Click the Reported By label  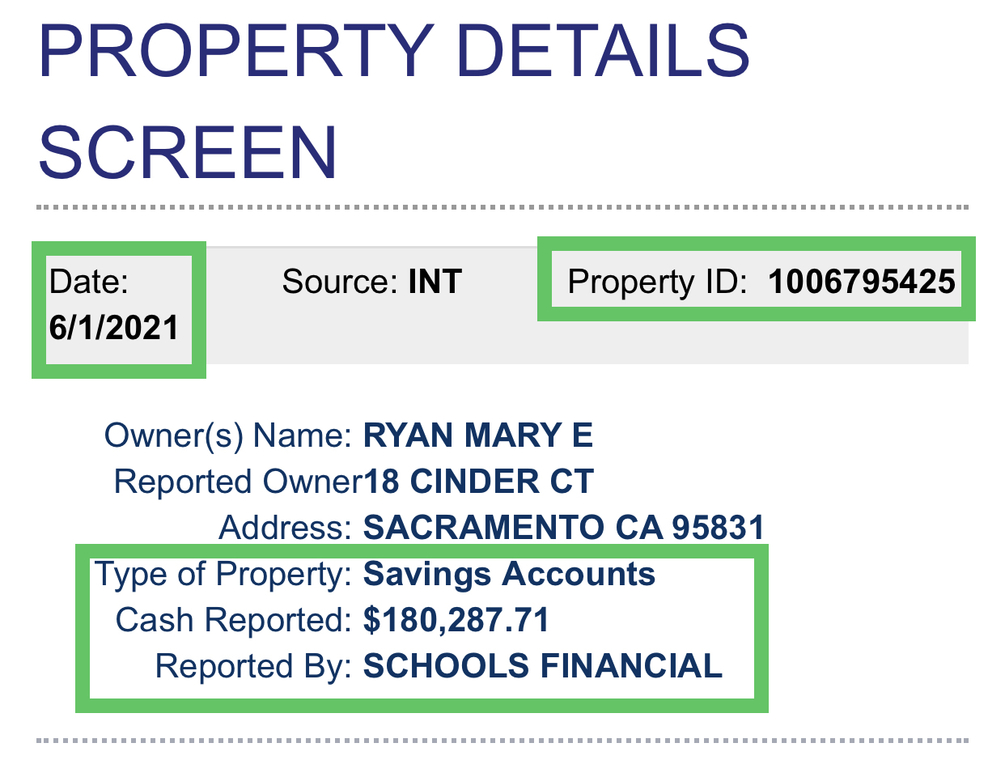[x=252, y=666]
